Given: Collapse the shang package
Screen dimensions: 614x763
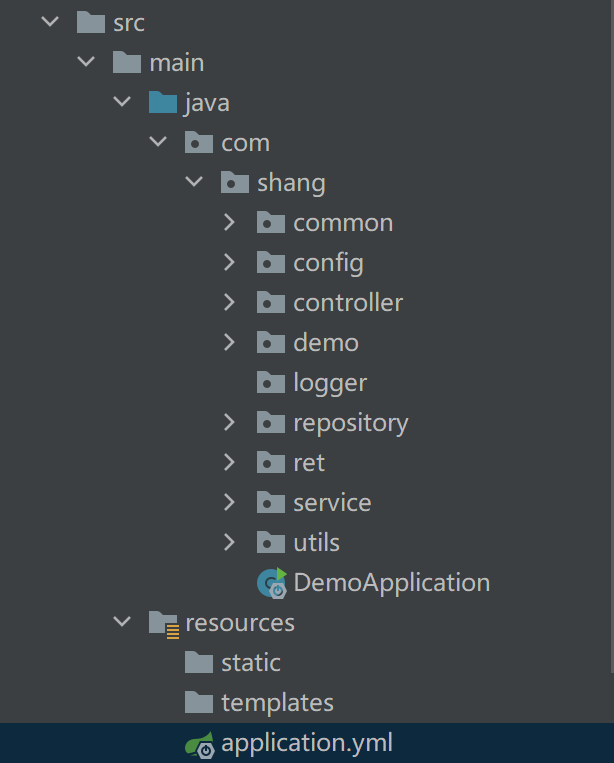Looking at the screenshot, I should tap(194, 182).
